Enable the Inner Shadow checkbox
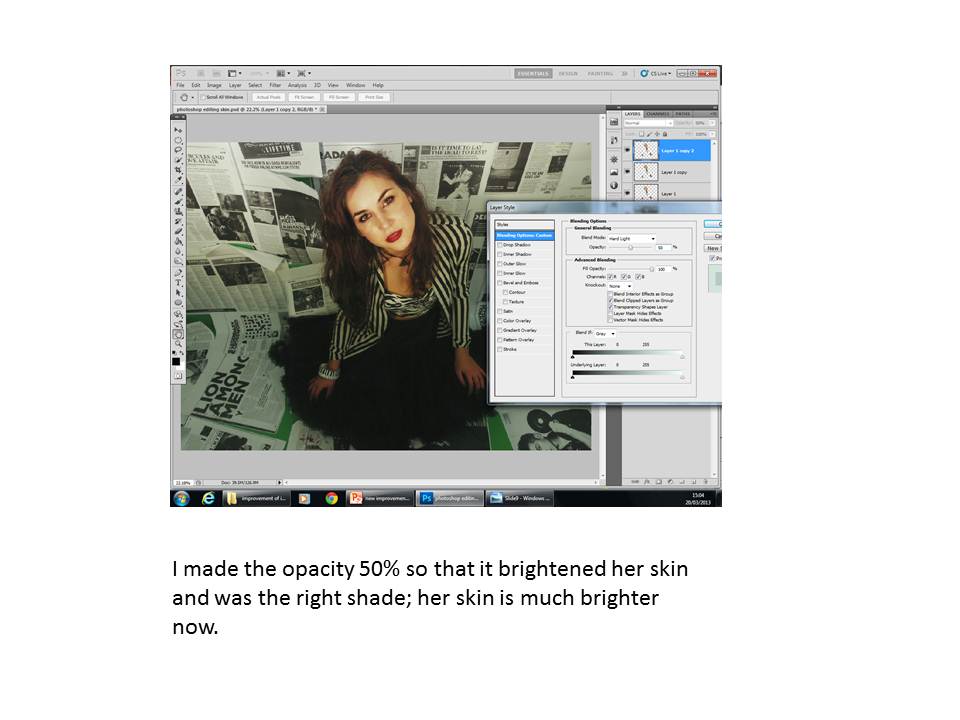Screen dimensions: 960x720 tap(500, 254)
